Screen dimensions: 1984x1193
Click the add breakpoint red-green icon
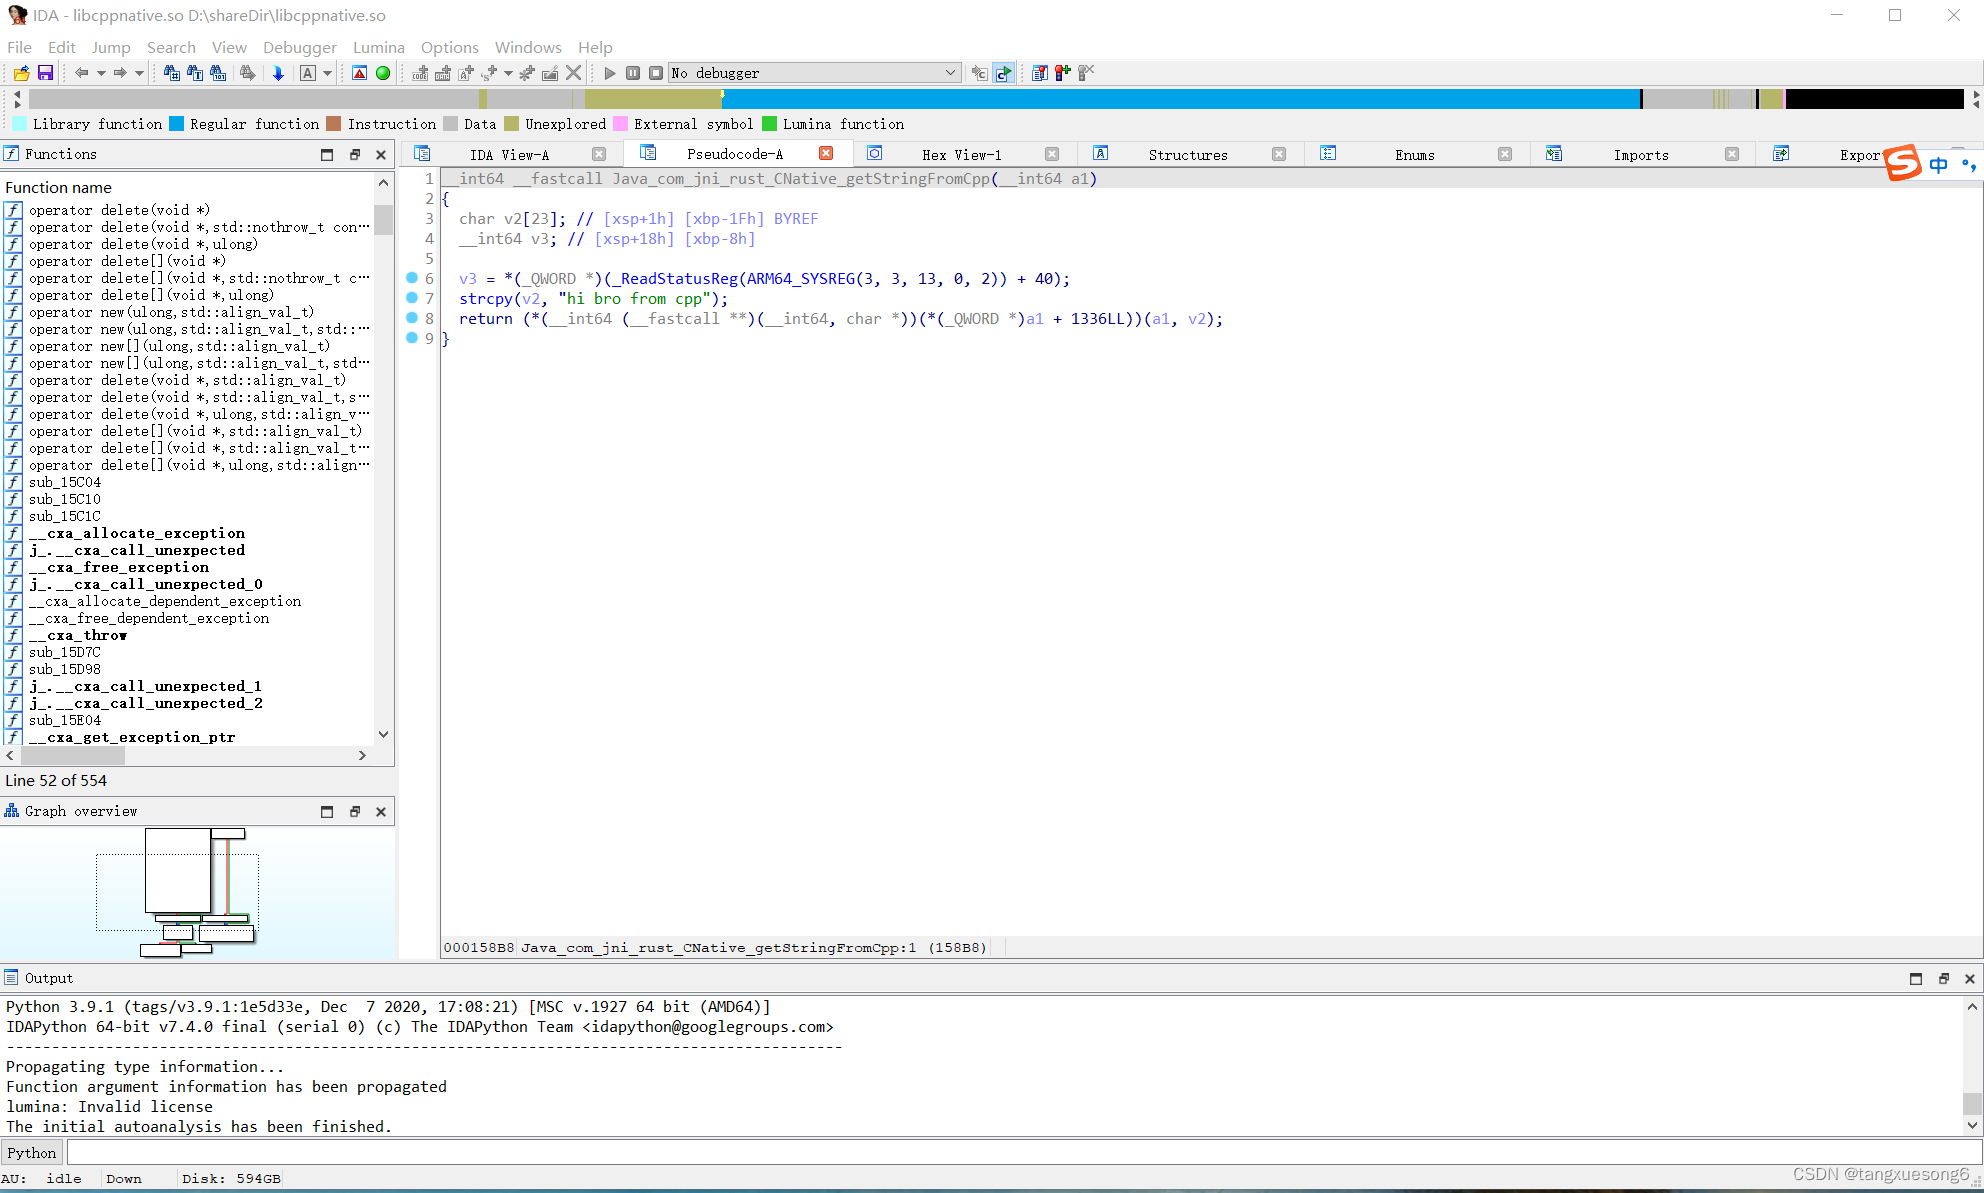point(1063,73)
